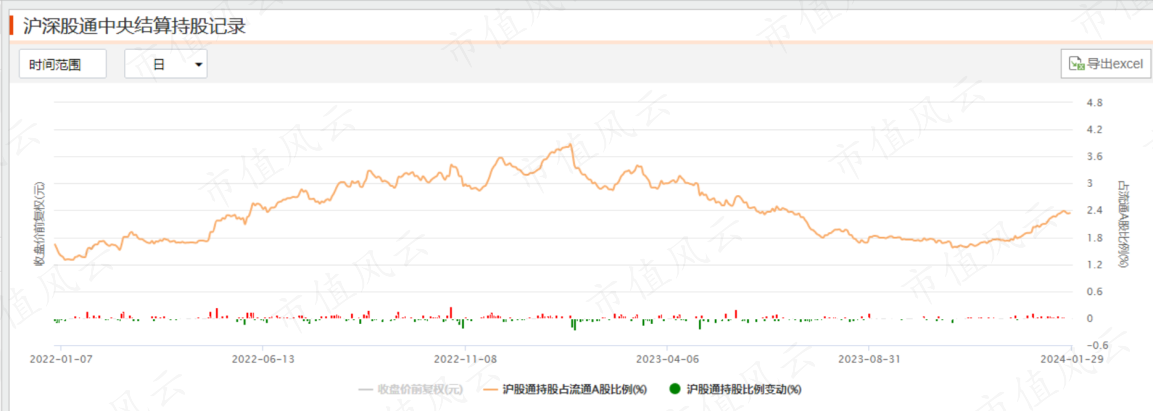This screenshot has height=411, width=1153.
Task: Click the 收盘价前复权(元) left axis title
Action: pyautogui.click(x=39, y=223)
